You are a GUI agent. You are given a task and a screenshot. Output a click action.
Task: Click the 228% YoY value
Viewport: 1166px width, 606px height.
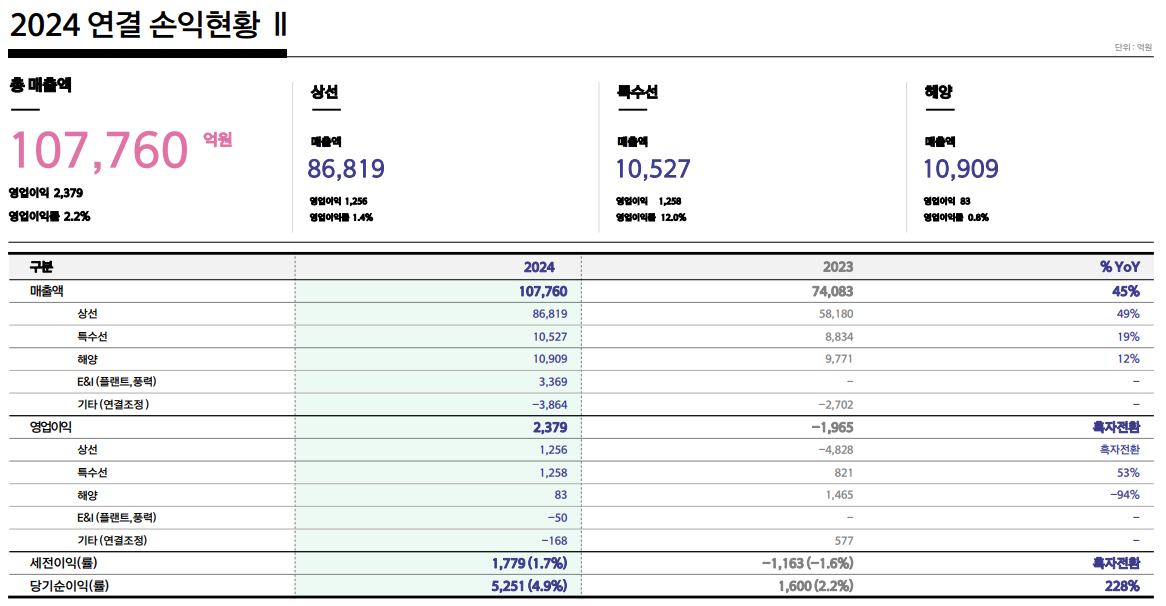coord(1124,586)
